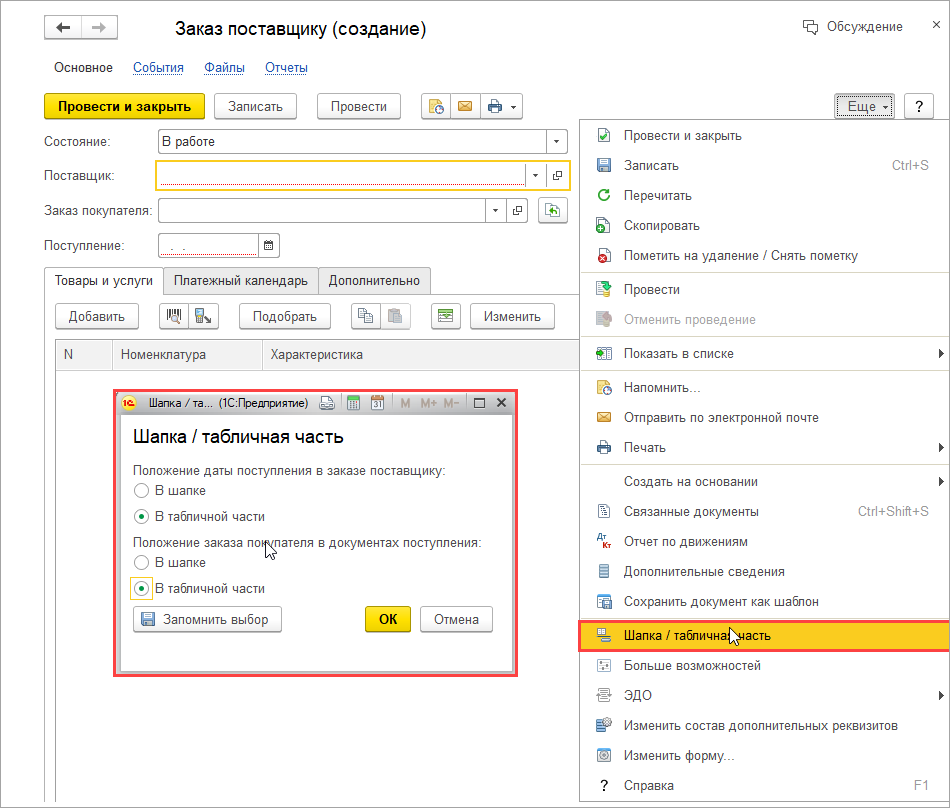Click the calendar icon in dialog titlebar
Image resolution: width=950 pixels, height=808 pixels.
click(377, 403)
